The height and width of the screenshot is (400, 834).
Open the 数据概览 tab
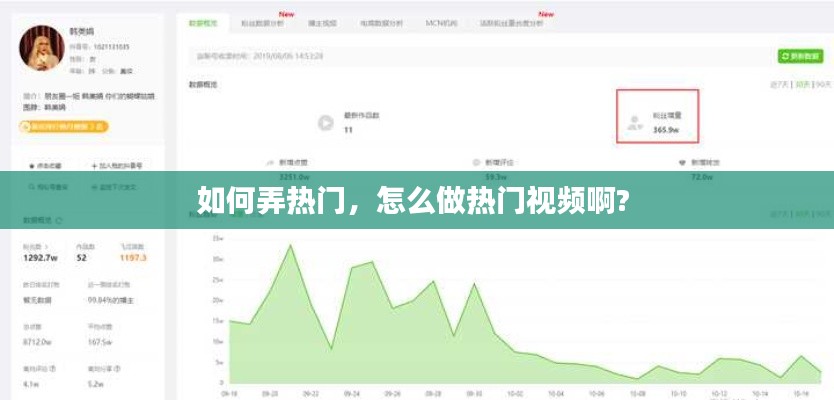pos(203,21)
